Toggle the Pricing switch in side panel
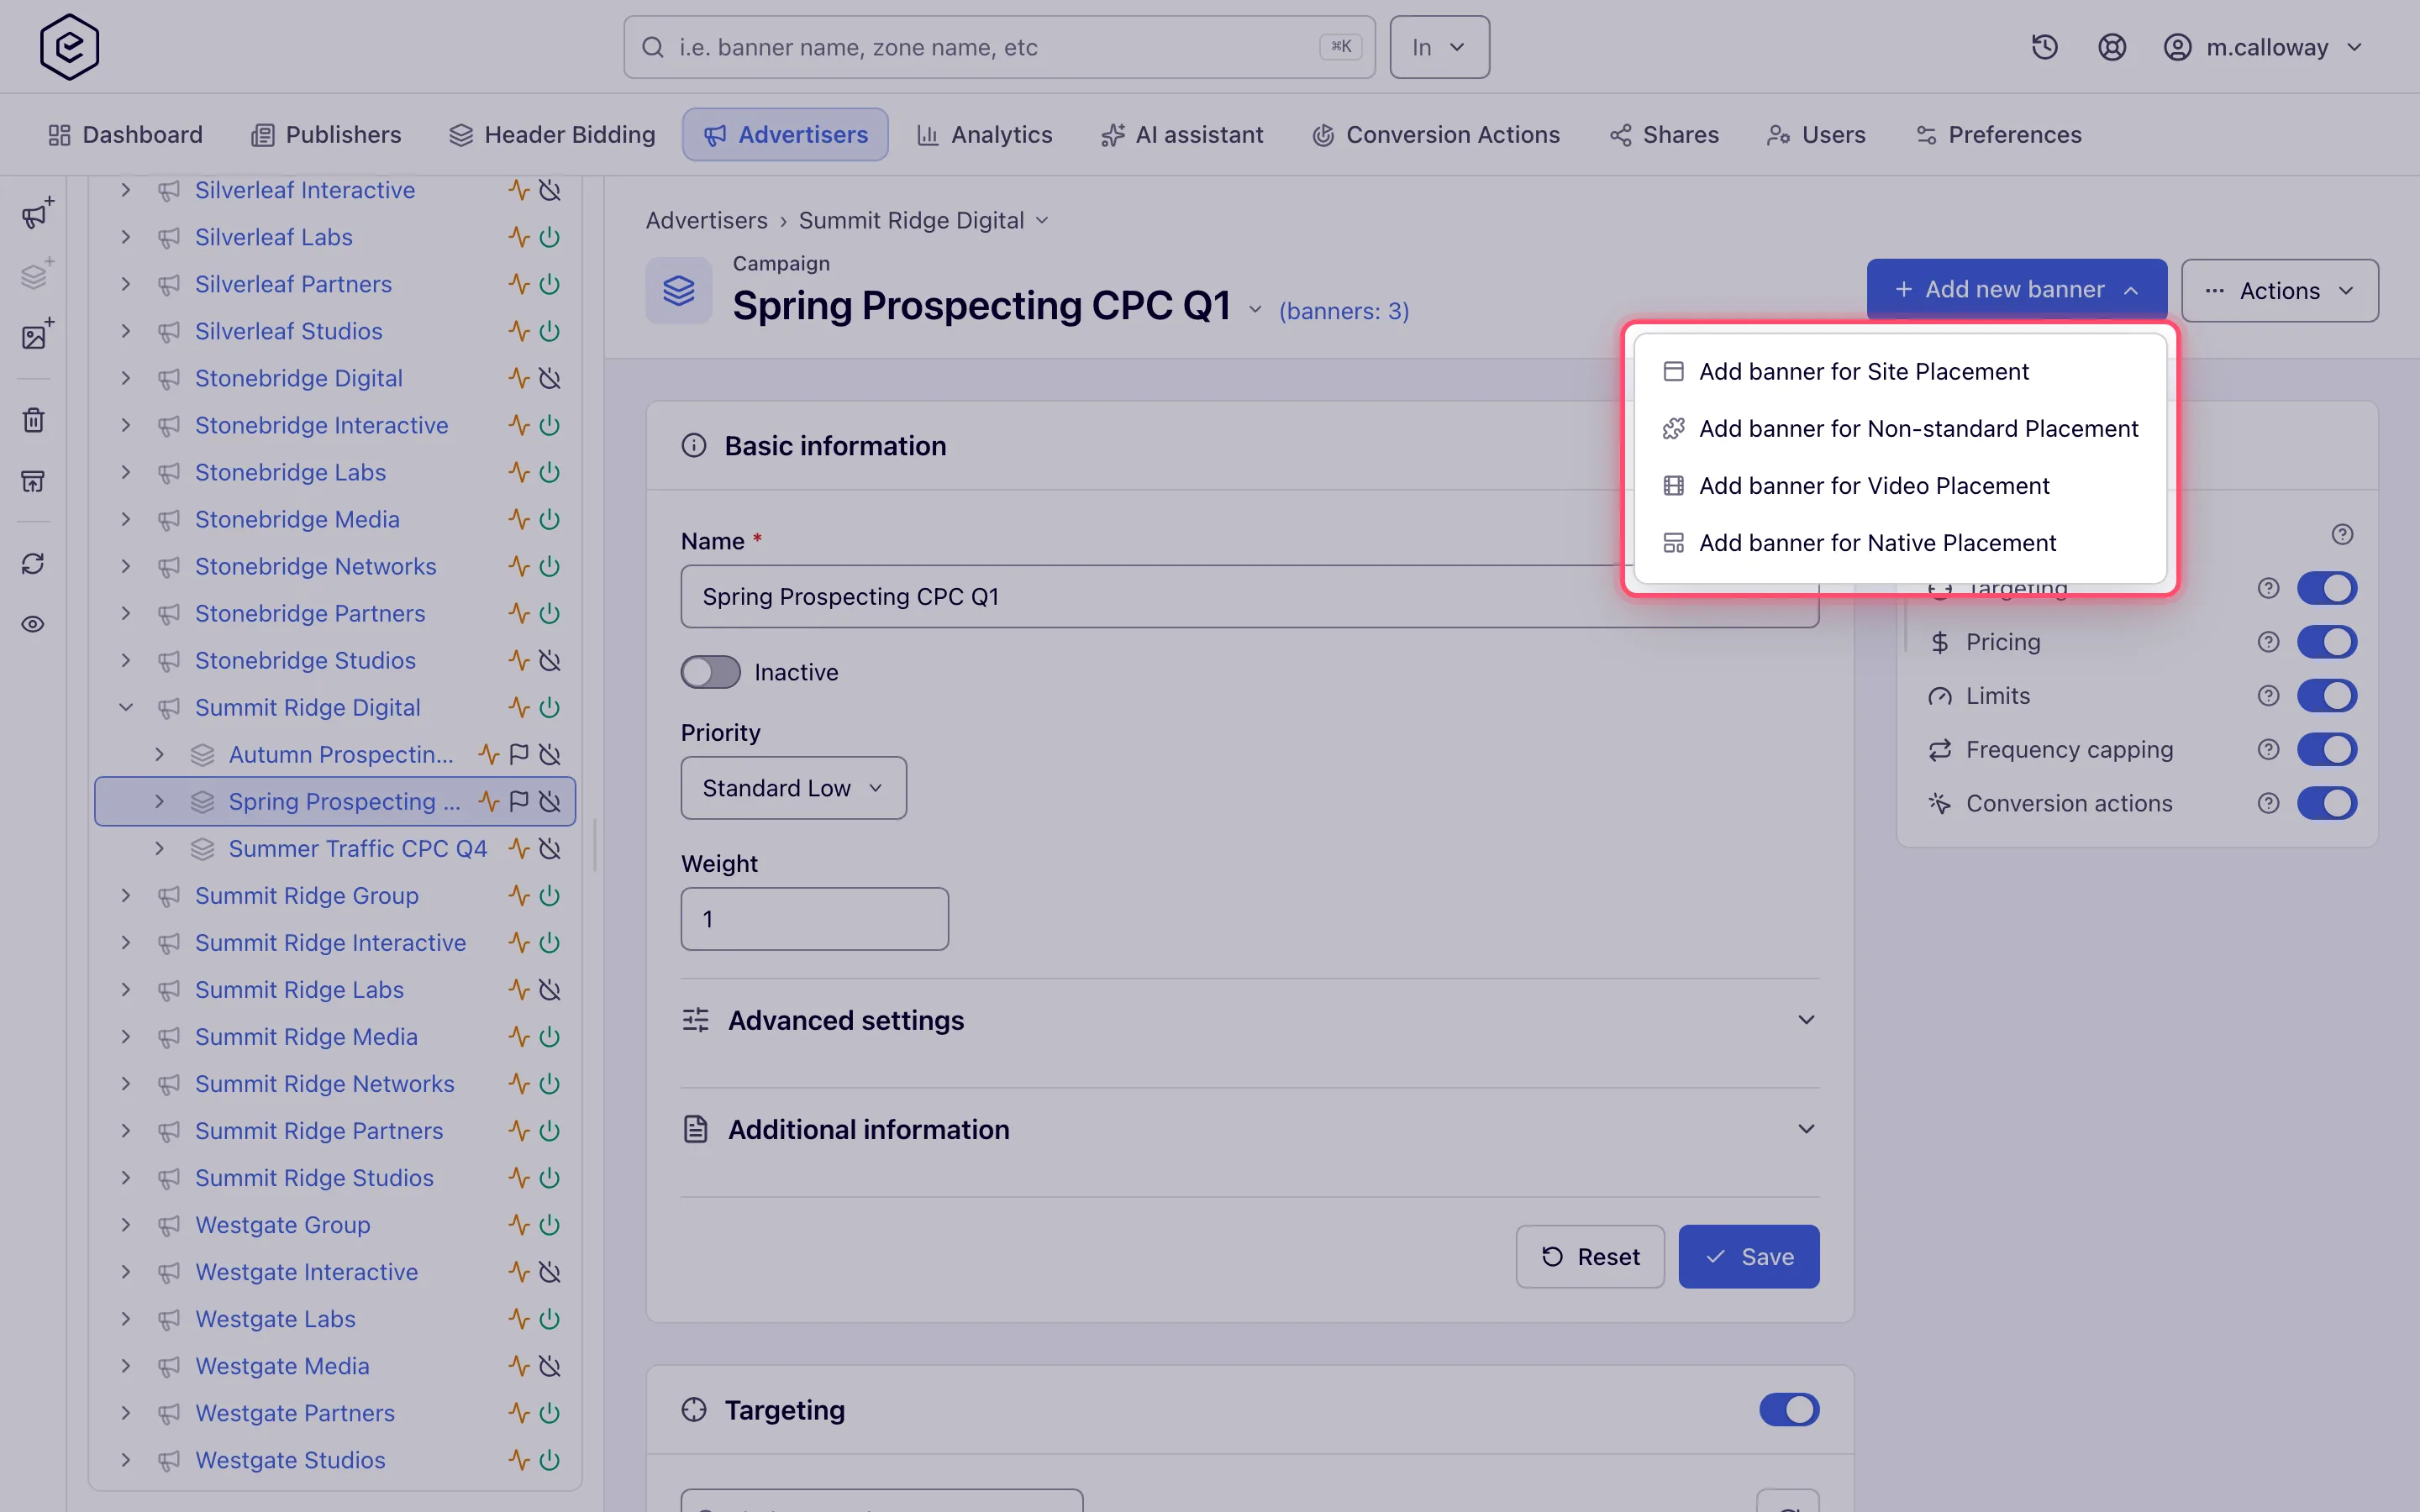 click(2326, 642)
